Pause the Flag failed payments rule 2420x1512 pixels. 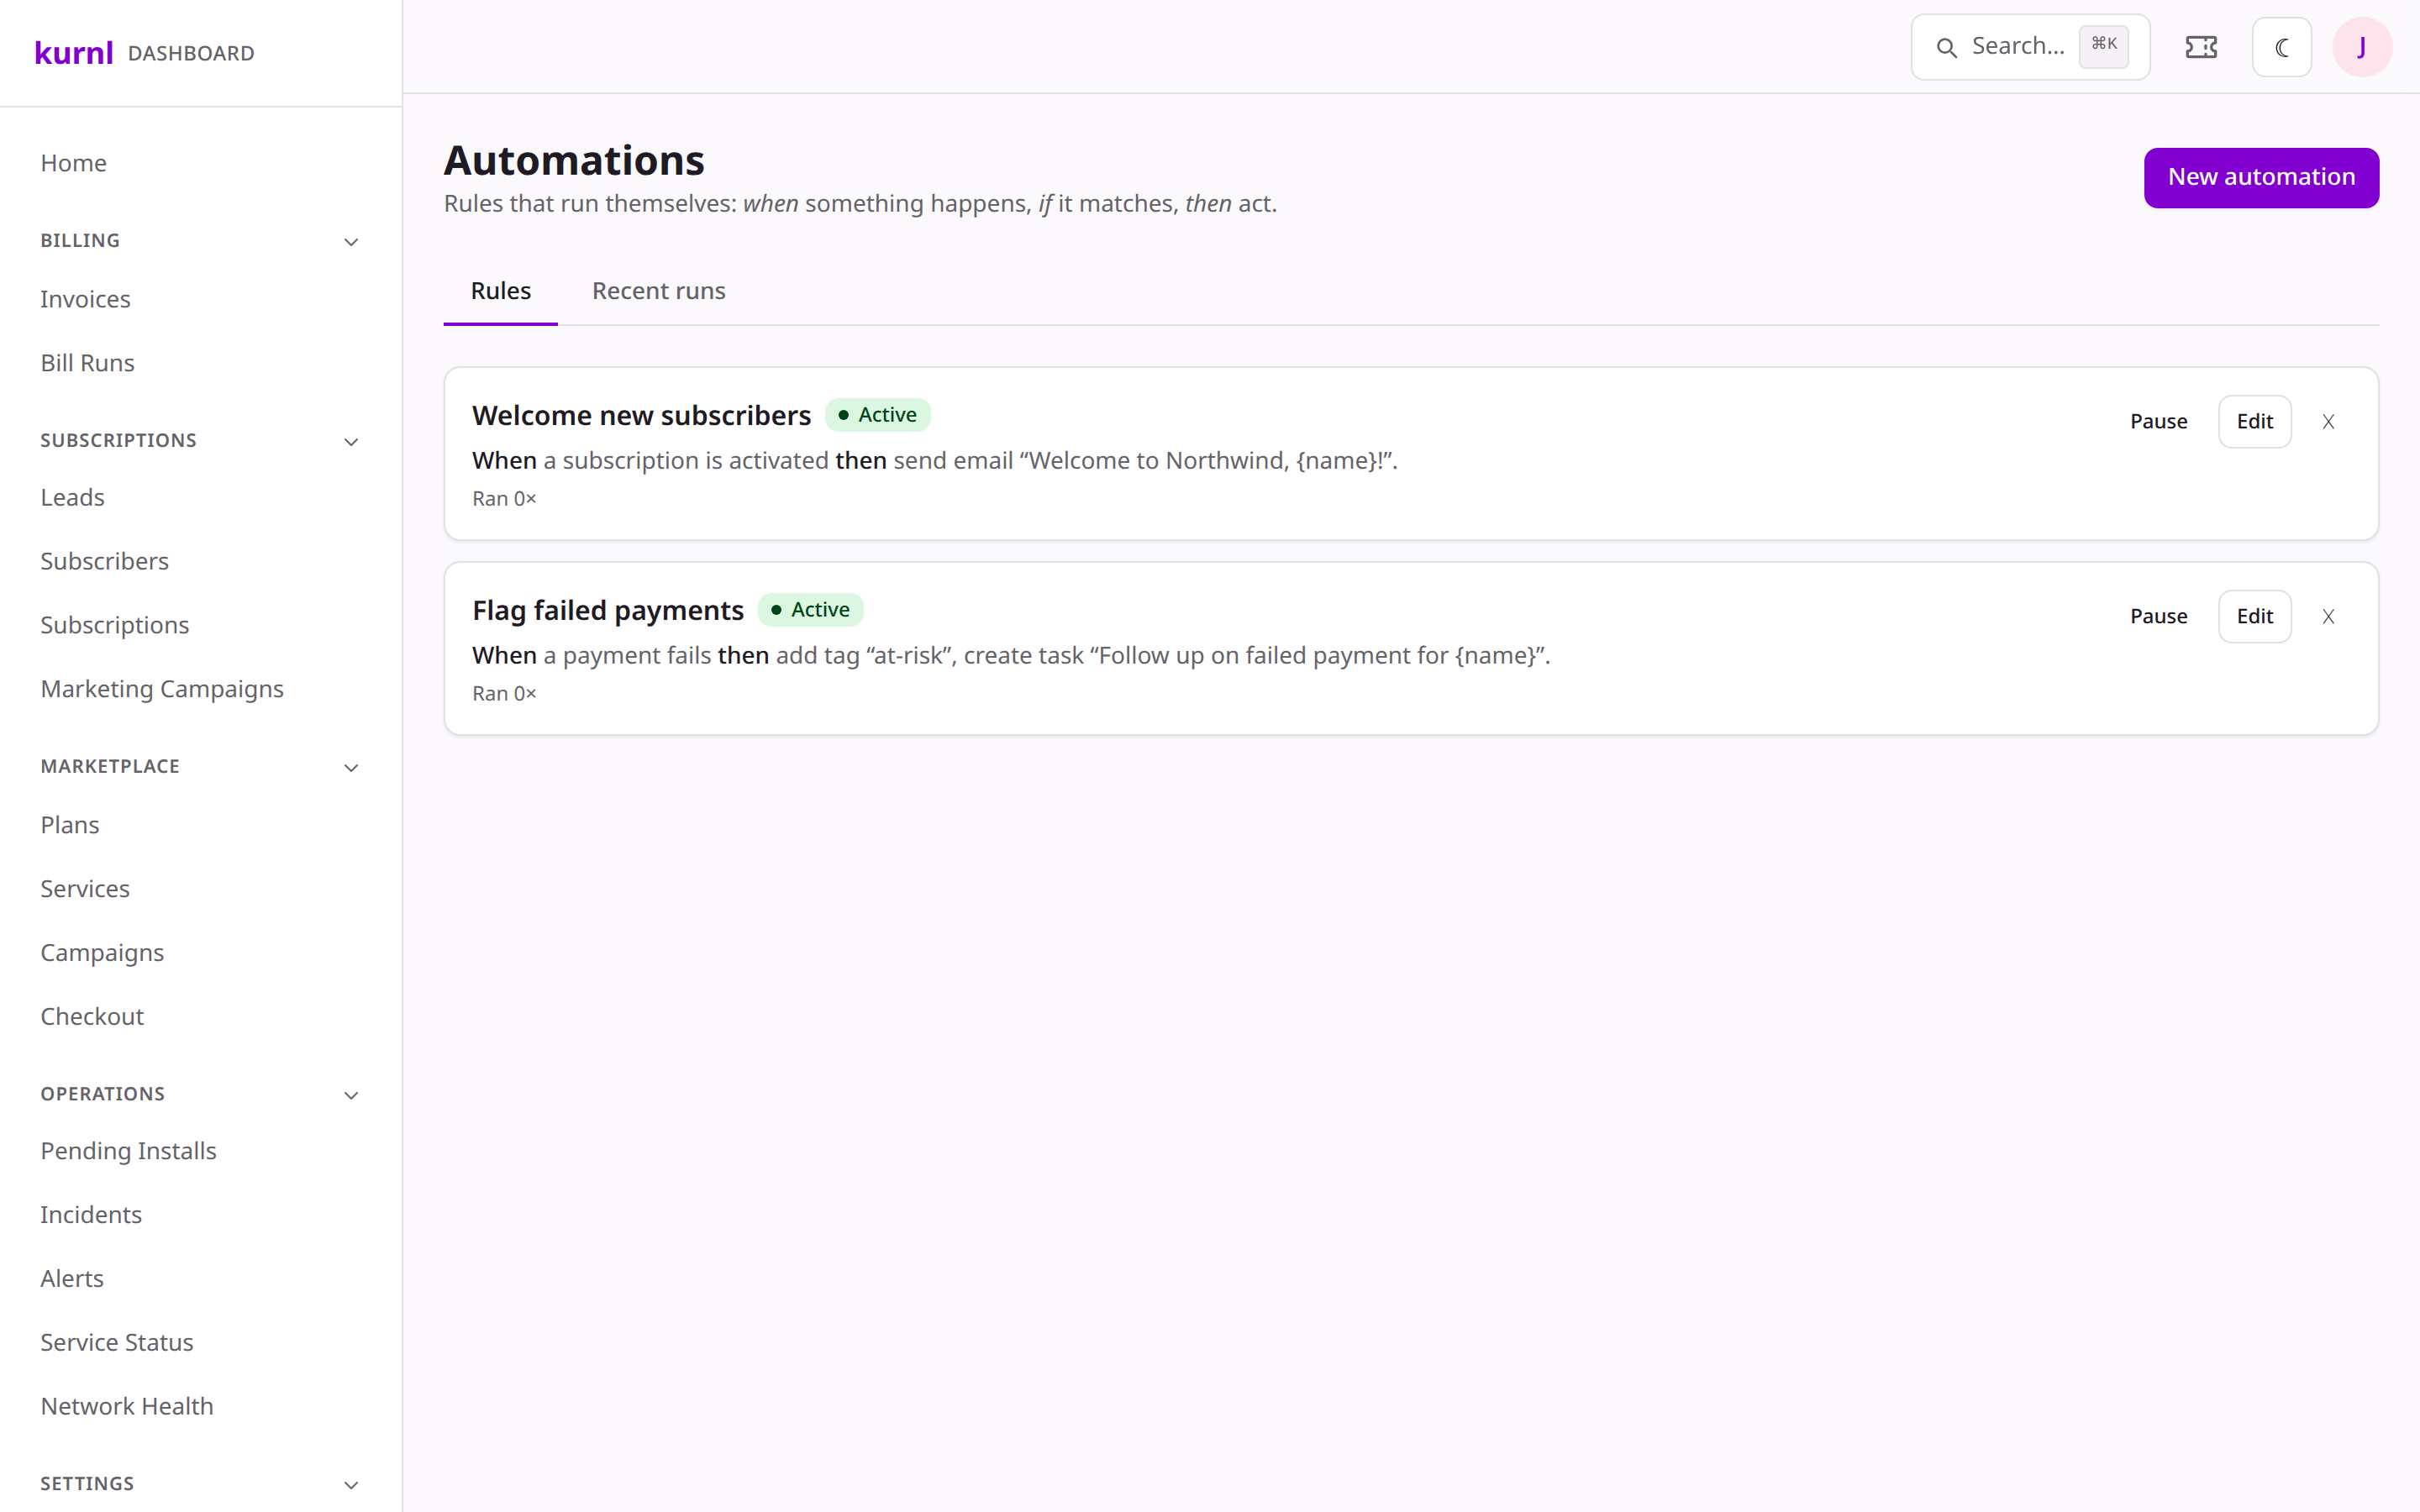tap(2158, 617)
